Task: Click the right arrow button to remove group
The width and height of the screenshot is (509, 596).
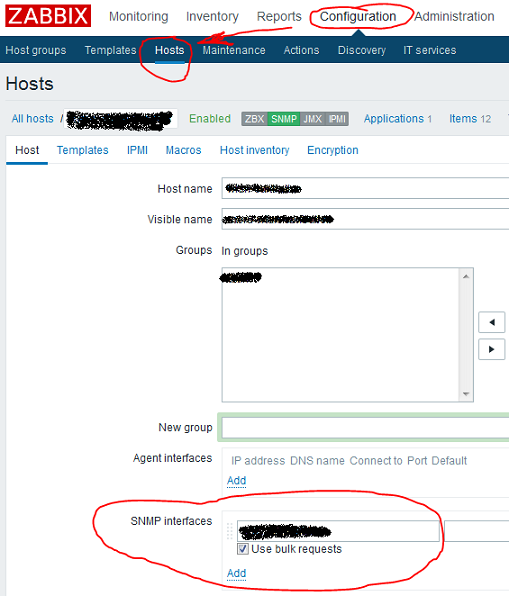Action: coord(492,349)
